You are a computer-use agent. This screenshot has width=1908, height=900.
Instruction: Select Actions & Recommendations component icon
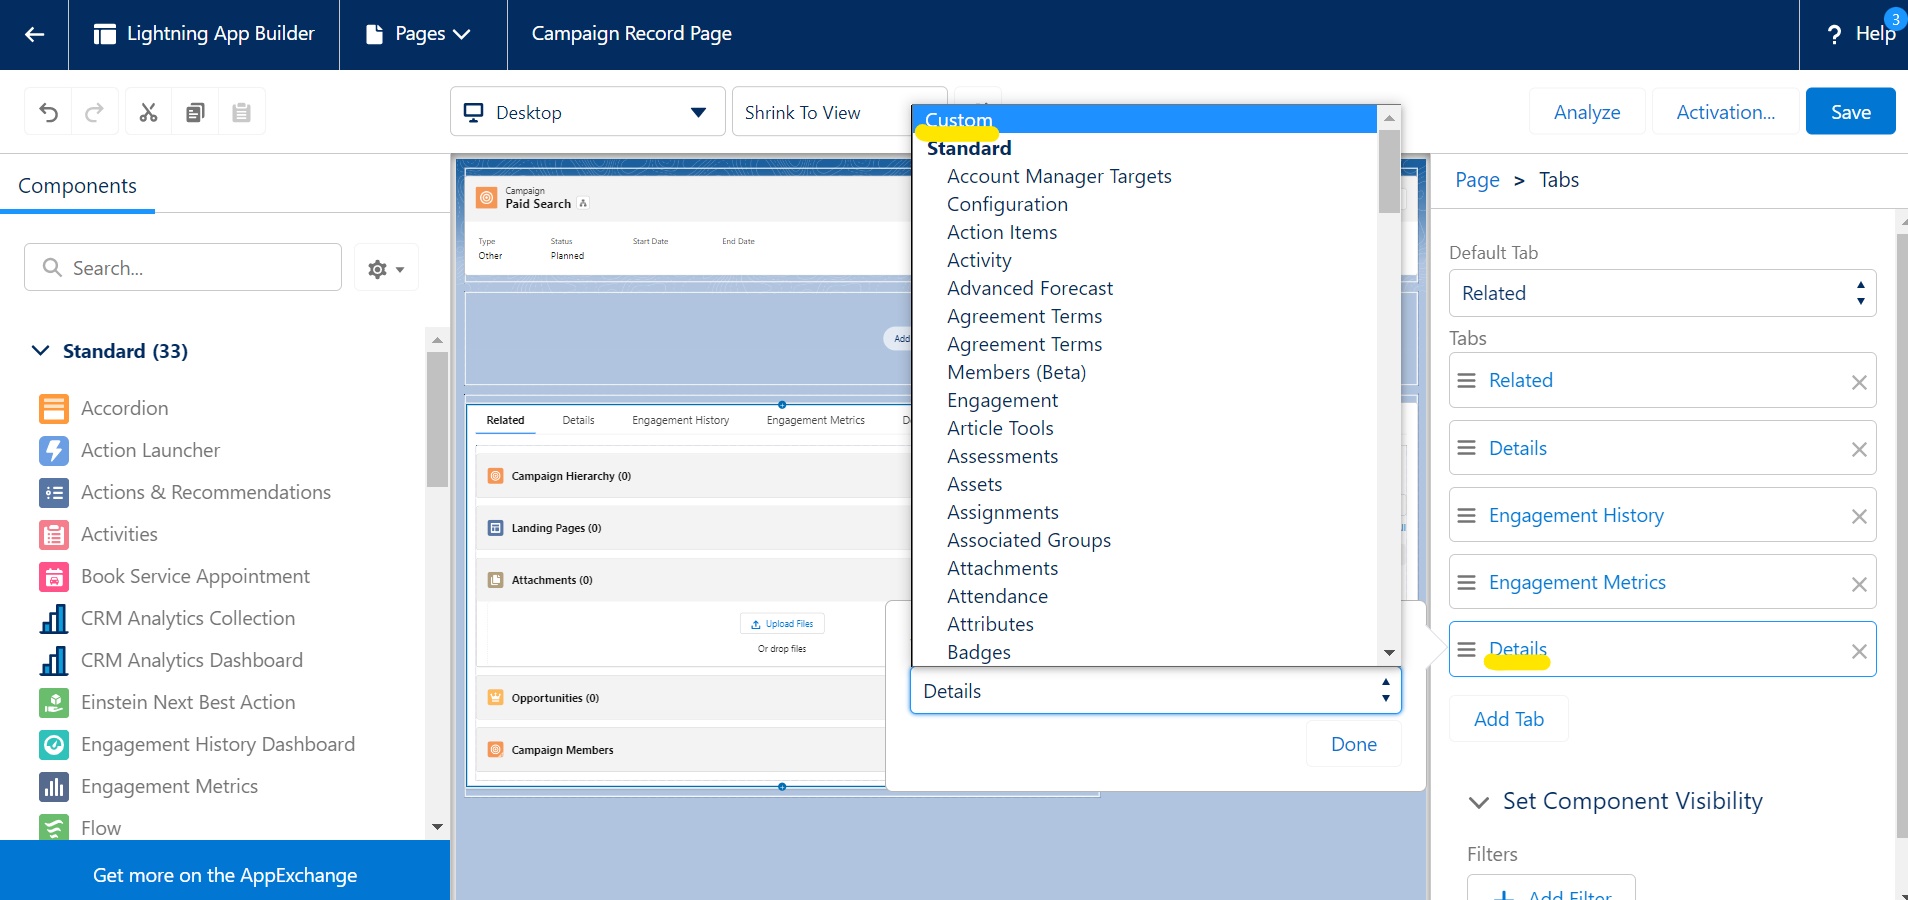pyautogui.click(x=54, y=492)
